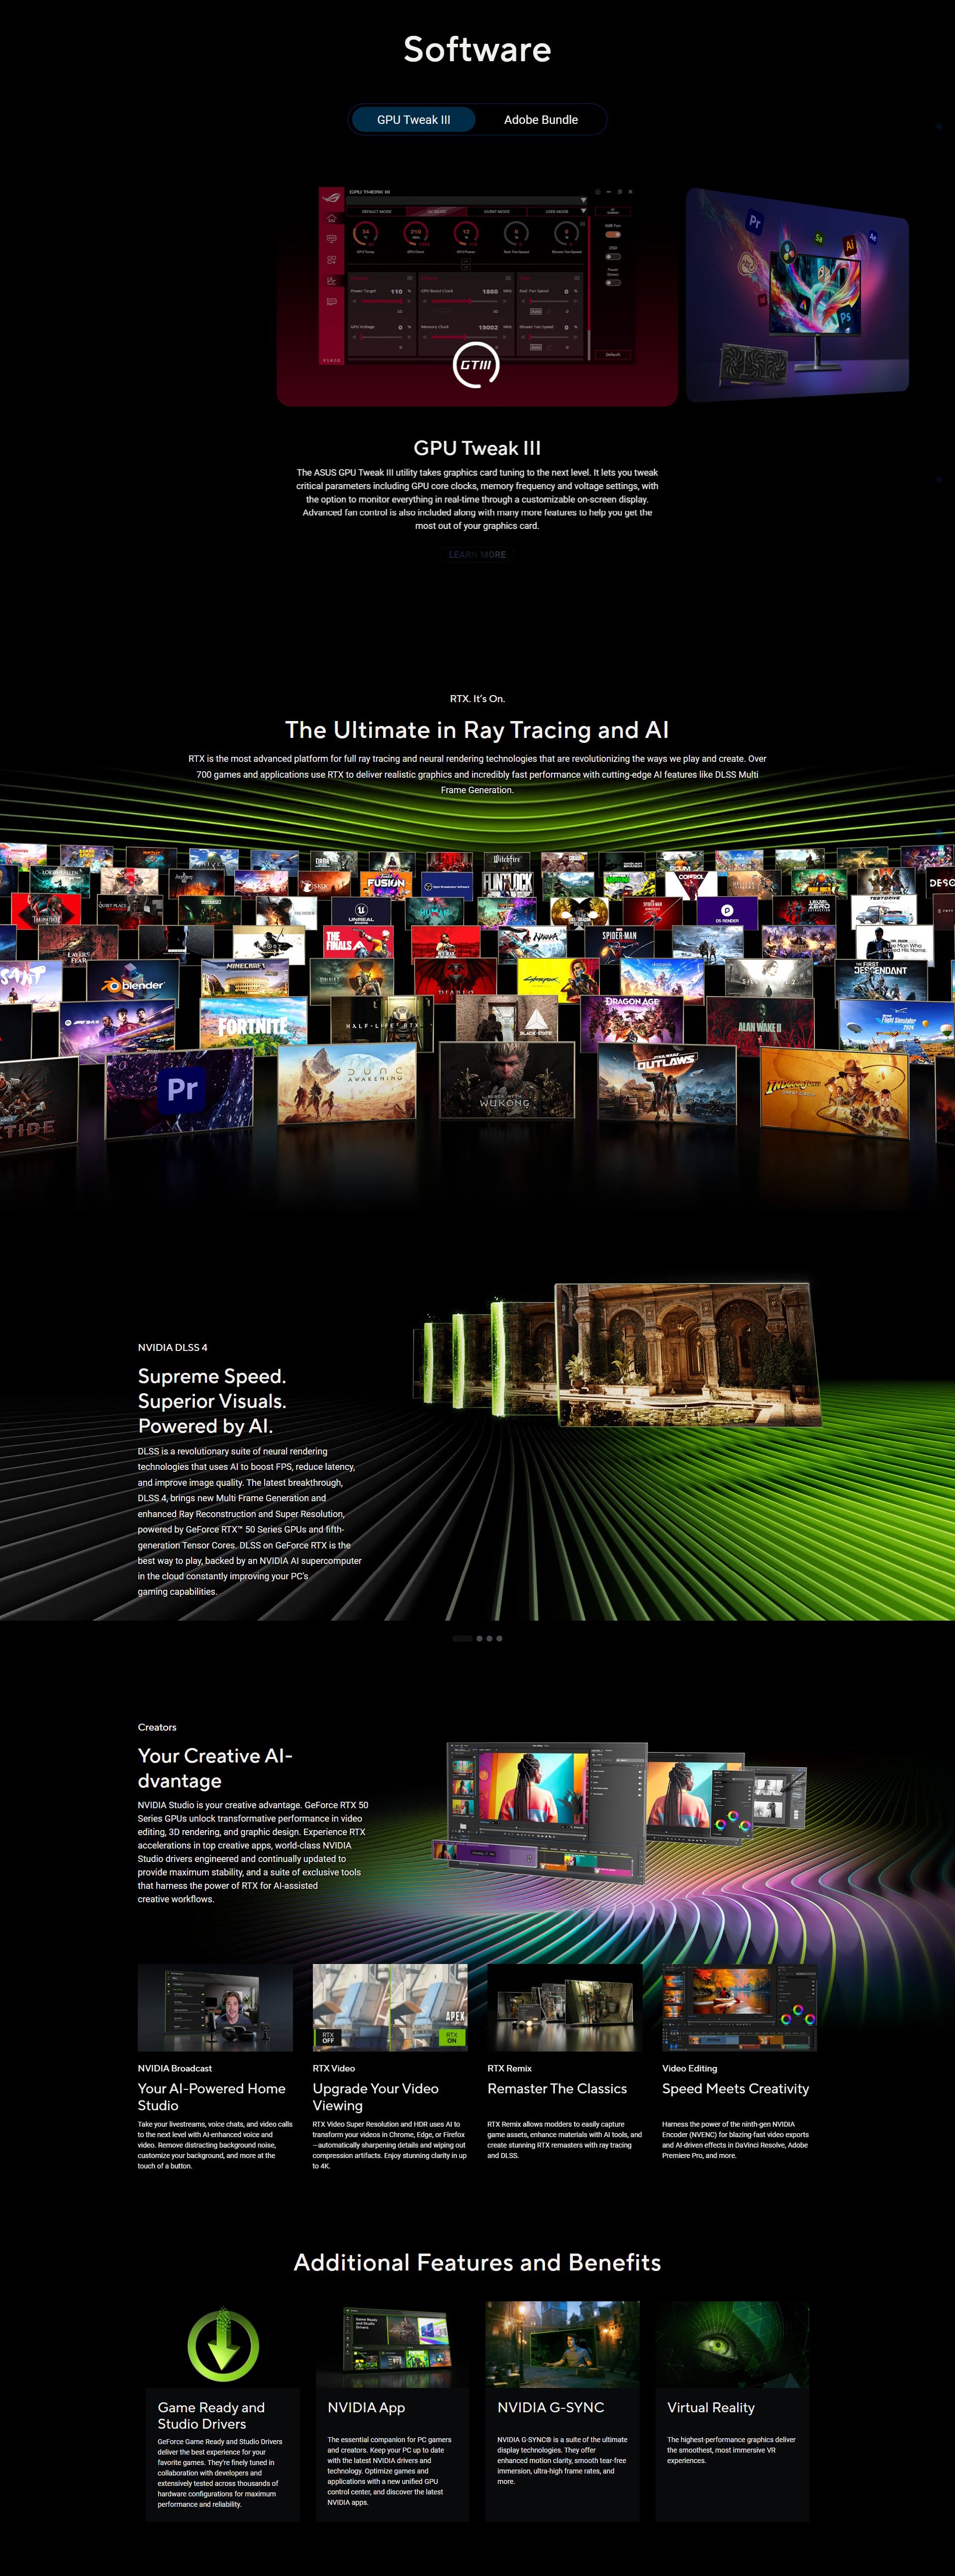The width and height of the screenshot is (955, 2576).
Task: Expand the dropdown arrow beside User Mode
Action: click(583, 211)
